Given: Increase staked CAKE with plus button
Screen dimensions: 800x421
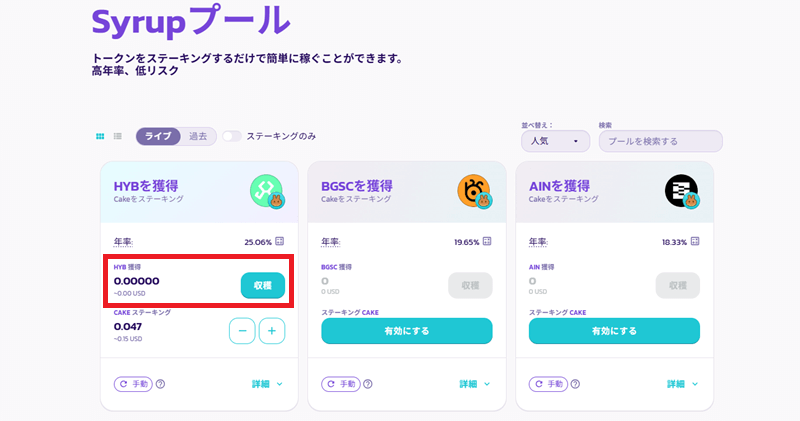Looking at the screenshot, I should [x=272, y=331].
